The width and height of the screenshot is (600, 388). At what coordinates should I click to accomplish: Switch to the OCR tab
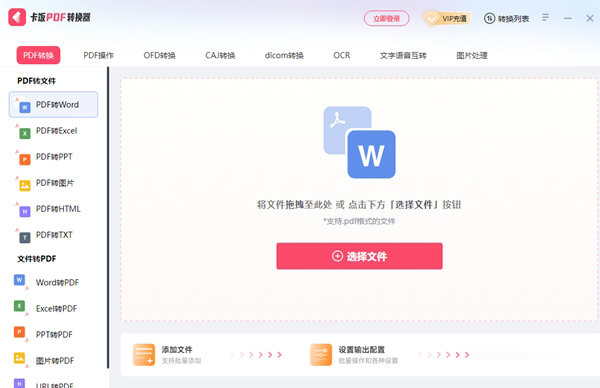click(x=342, y=55)
